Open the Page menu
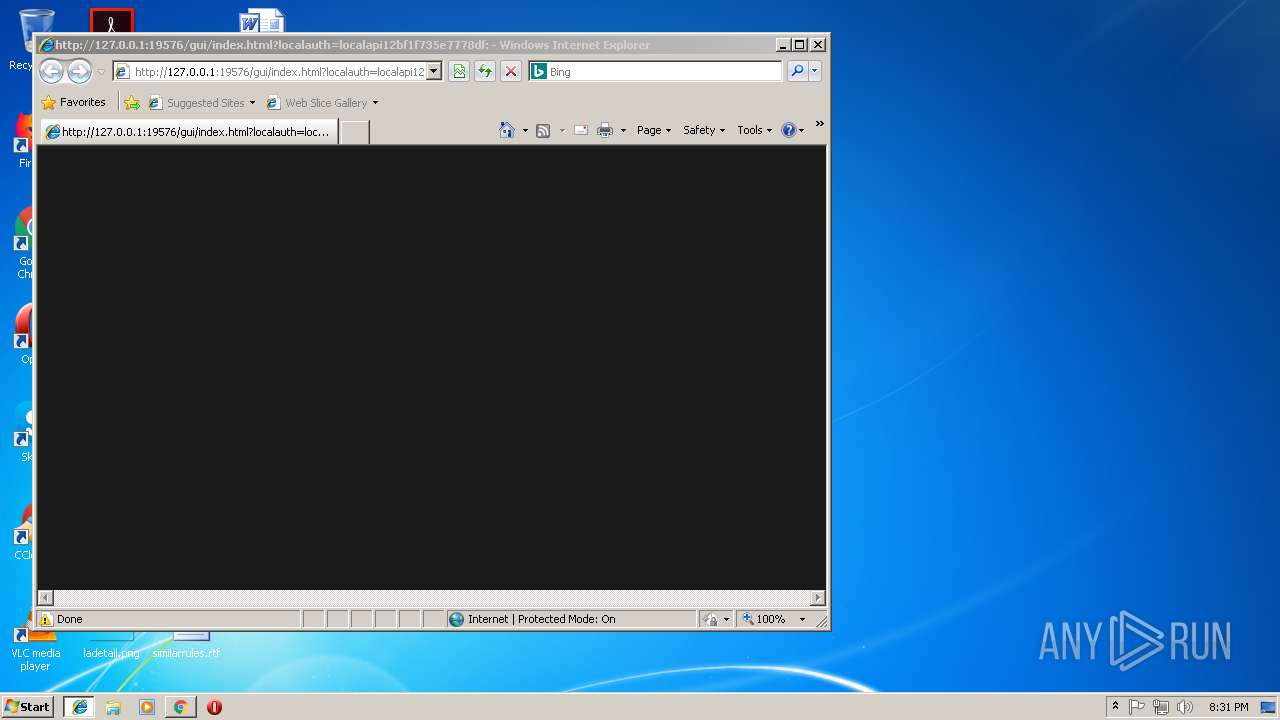1280x720 pixels. point(654,130)
